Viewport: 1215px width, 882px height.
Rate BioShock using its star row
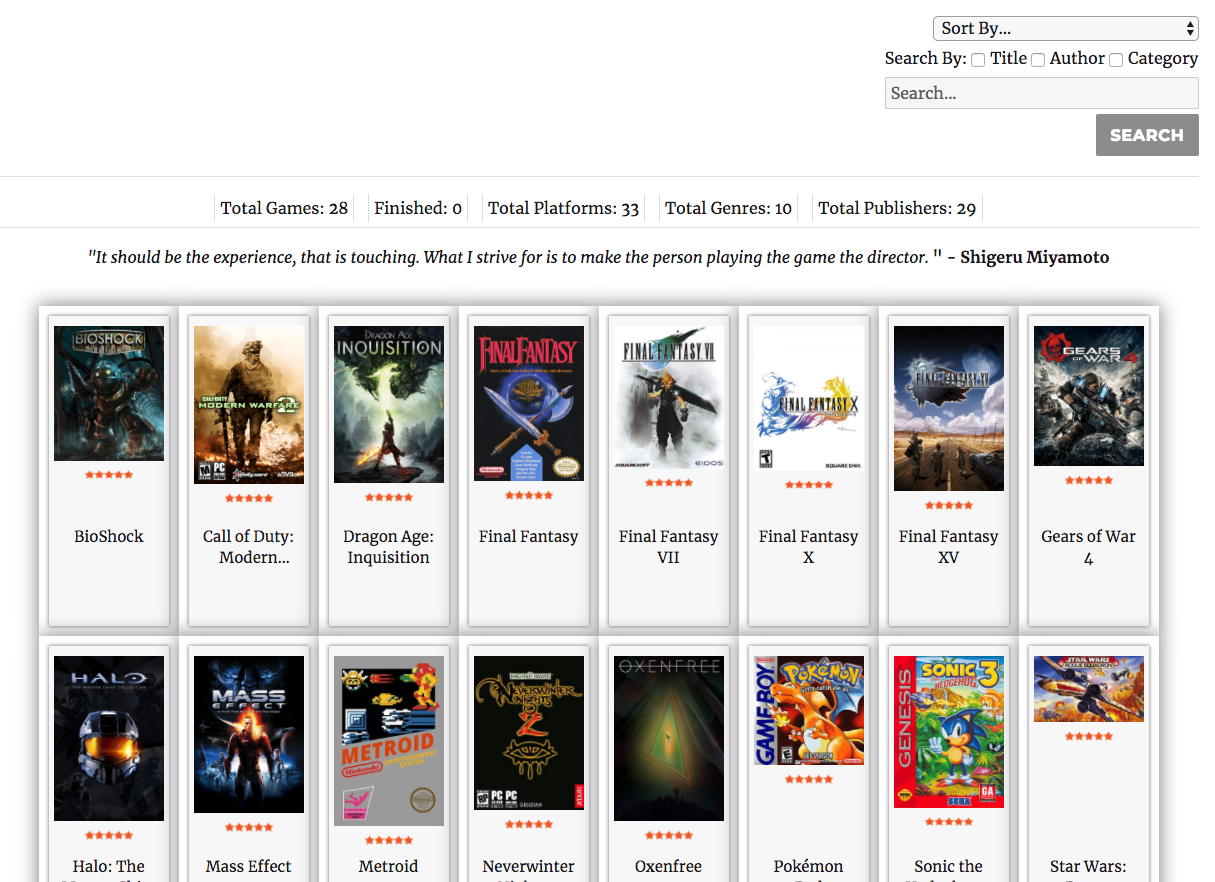pos(109,475)
